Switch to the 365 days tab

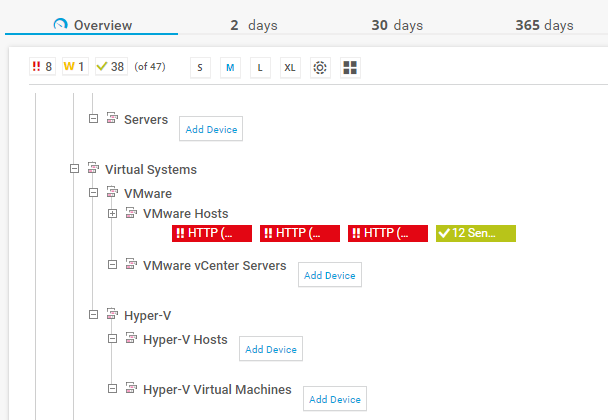coord(544,25)
